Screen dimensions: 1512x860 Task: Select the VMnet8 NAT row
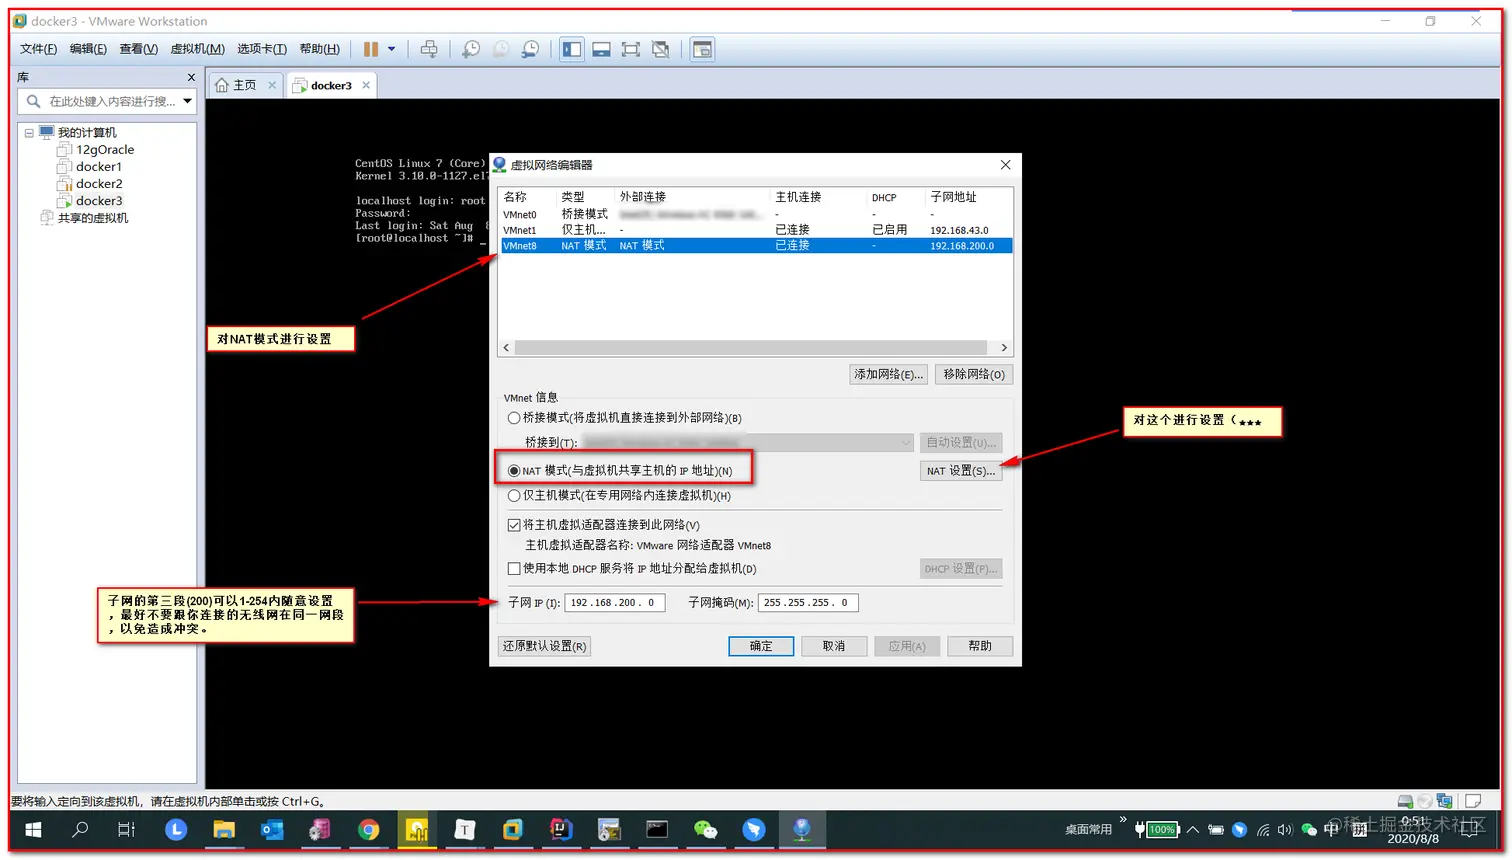pyautogui.click(x=756, y=246)
